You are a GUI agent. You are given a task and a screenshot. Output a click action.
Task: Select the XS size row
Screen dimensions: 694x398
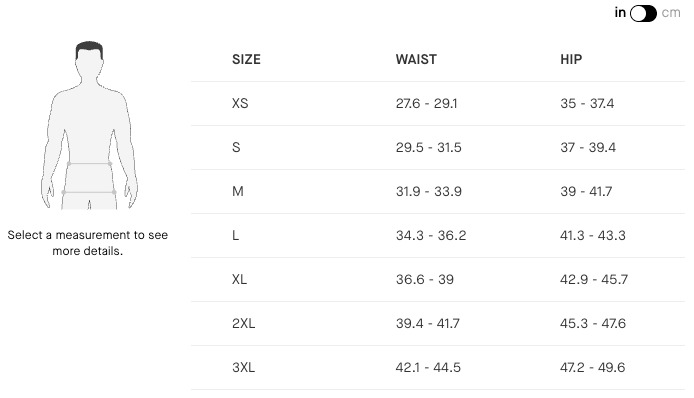(438, 104)
